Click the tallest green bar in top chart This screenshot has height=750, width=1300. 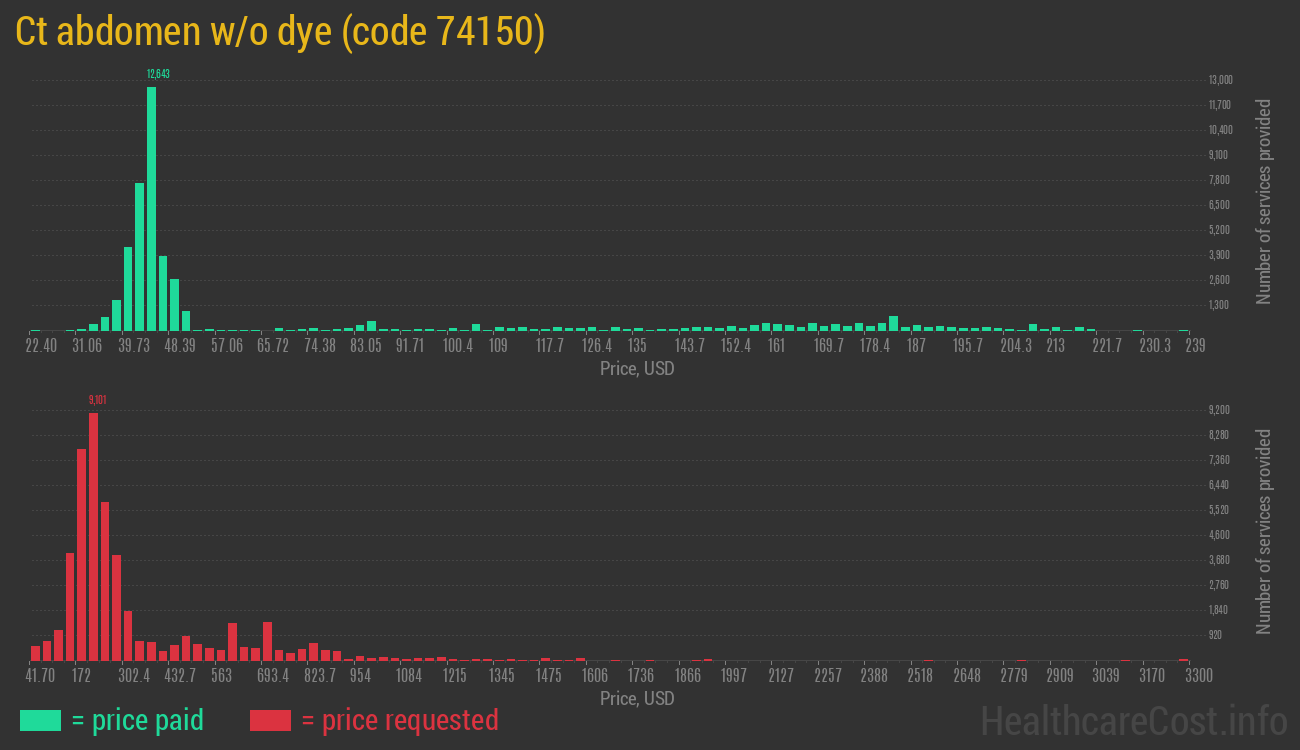coord(151,208)
